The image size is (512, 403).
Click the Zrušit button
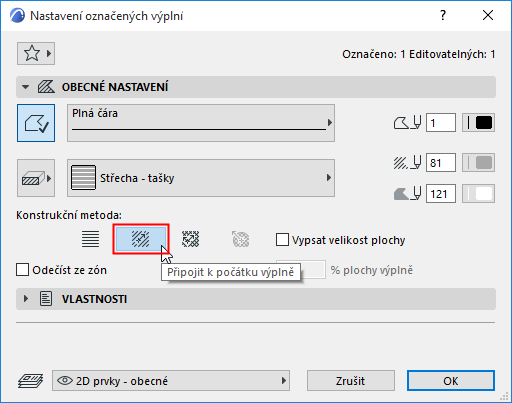(351, 381)
